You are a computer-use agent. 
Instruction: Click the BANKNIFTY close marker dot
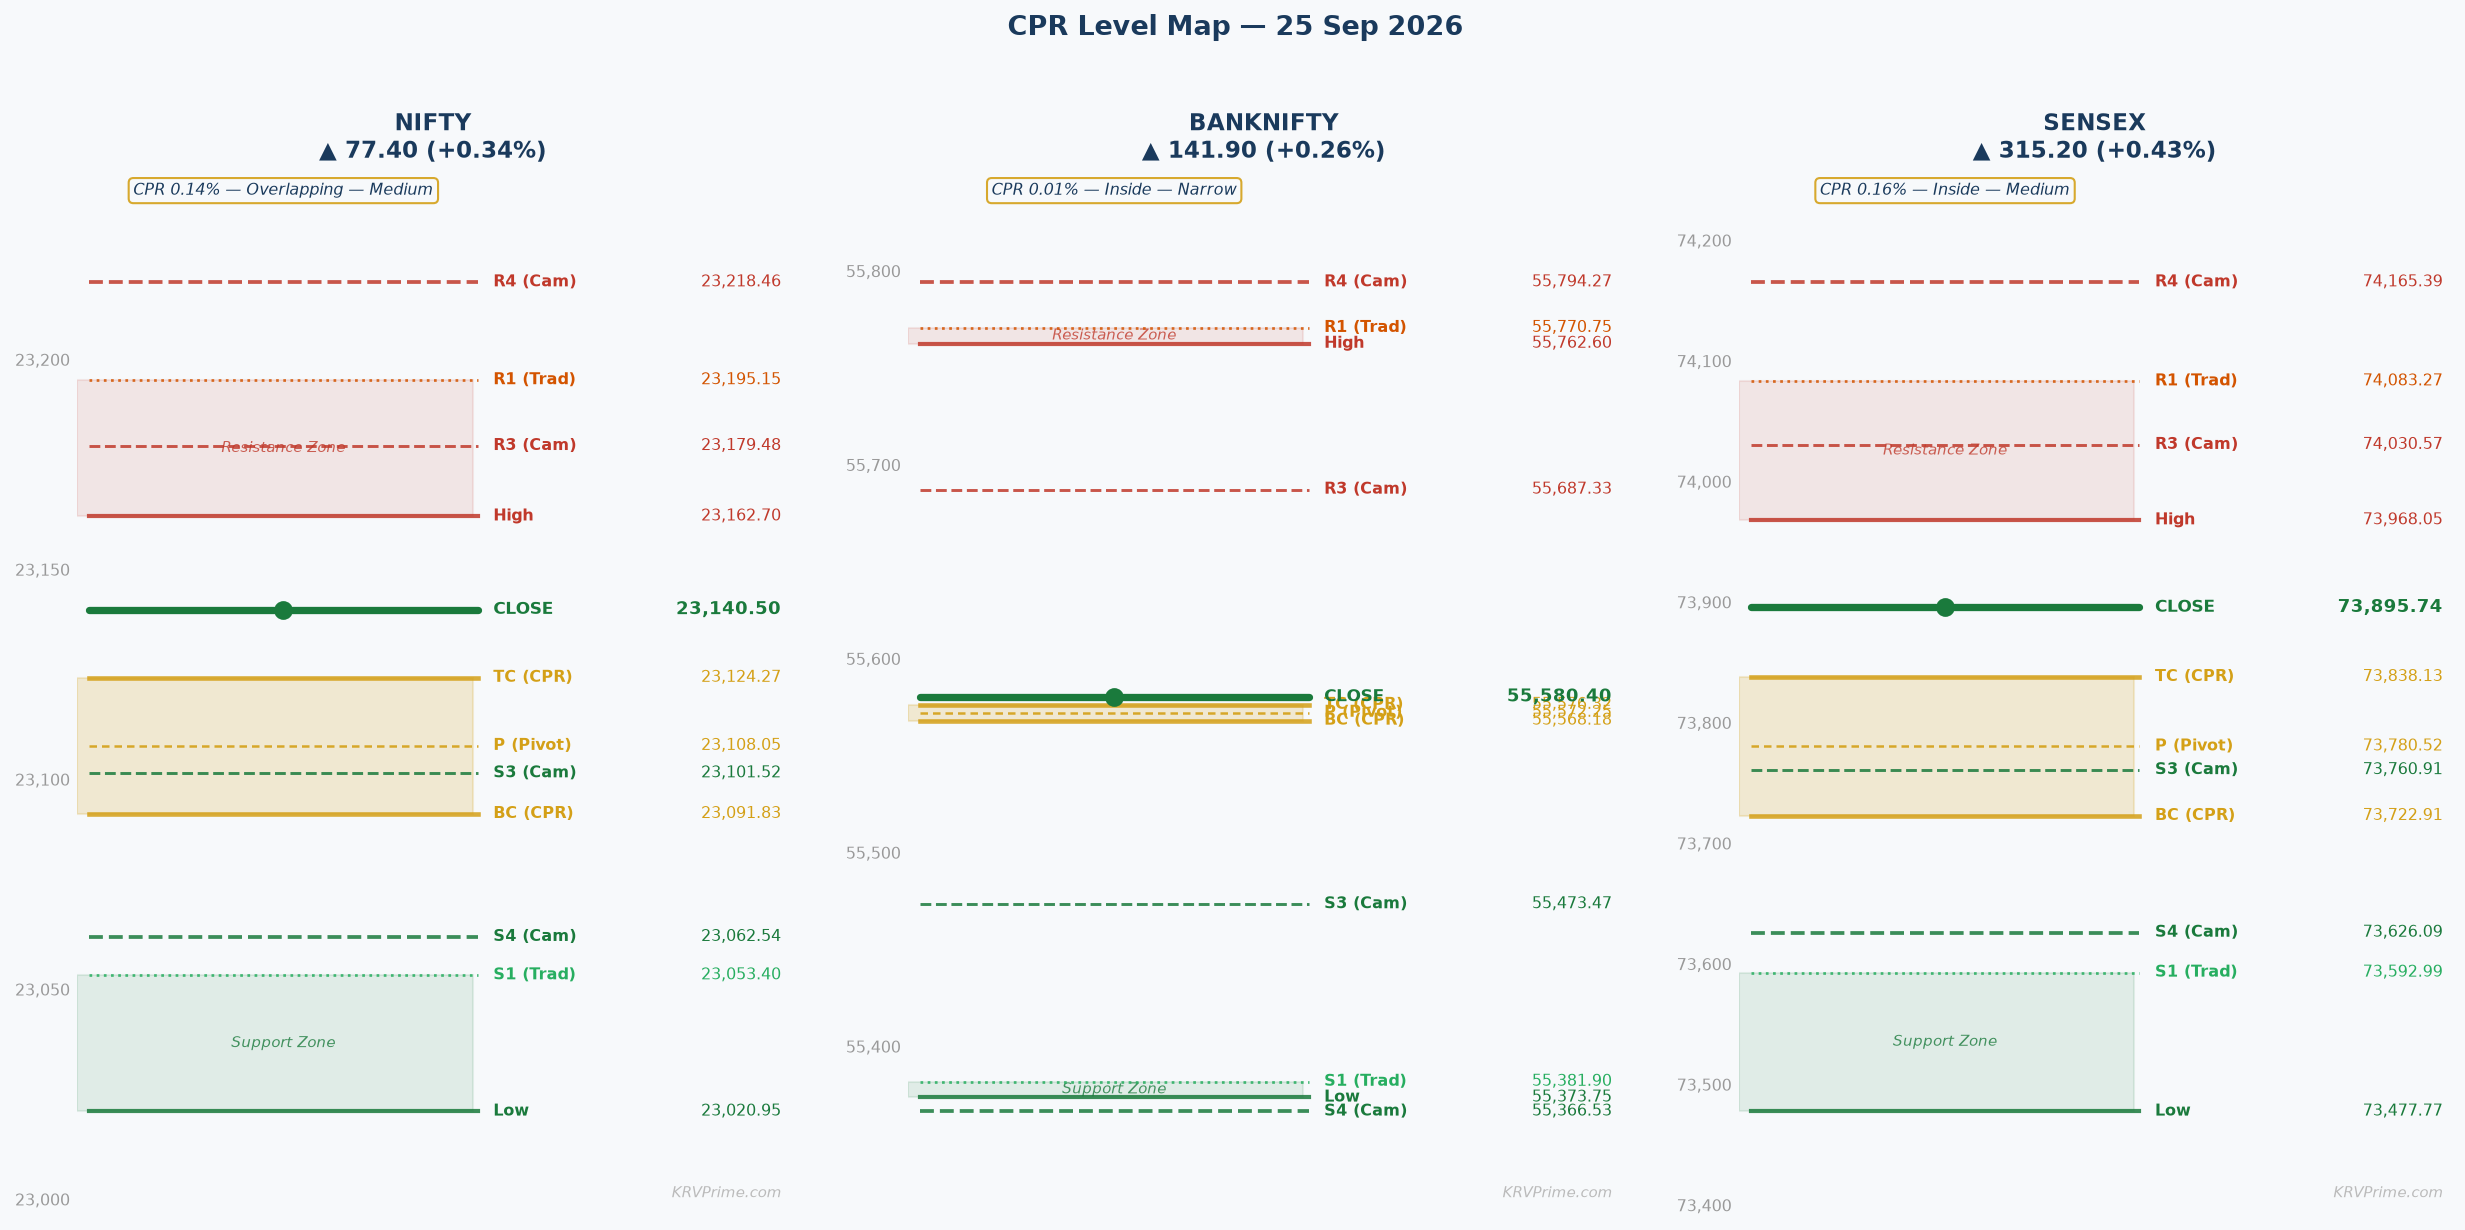[1114, 697]
